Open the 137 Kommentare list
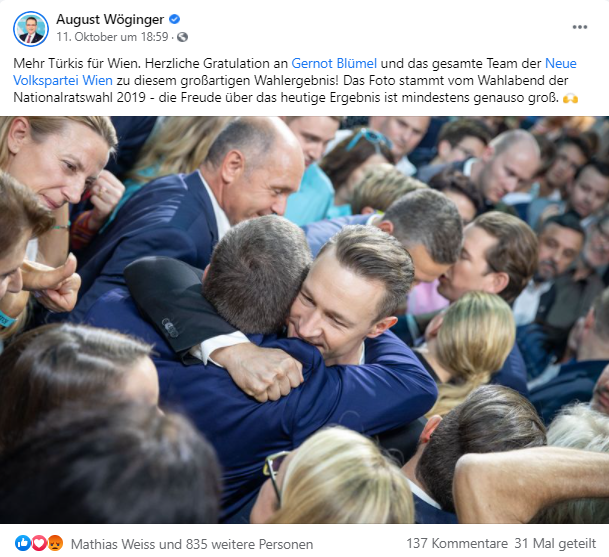This screenshot has height=557, width=609. tap(457, 543)
